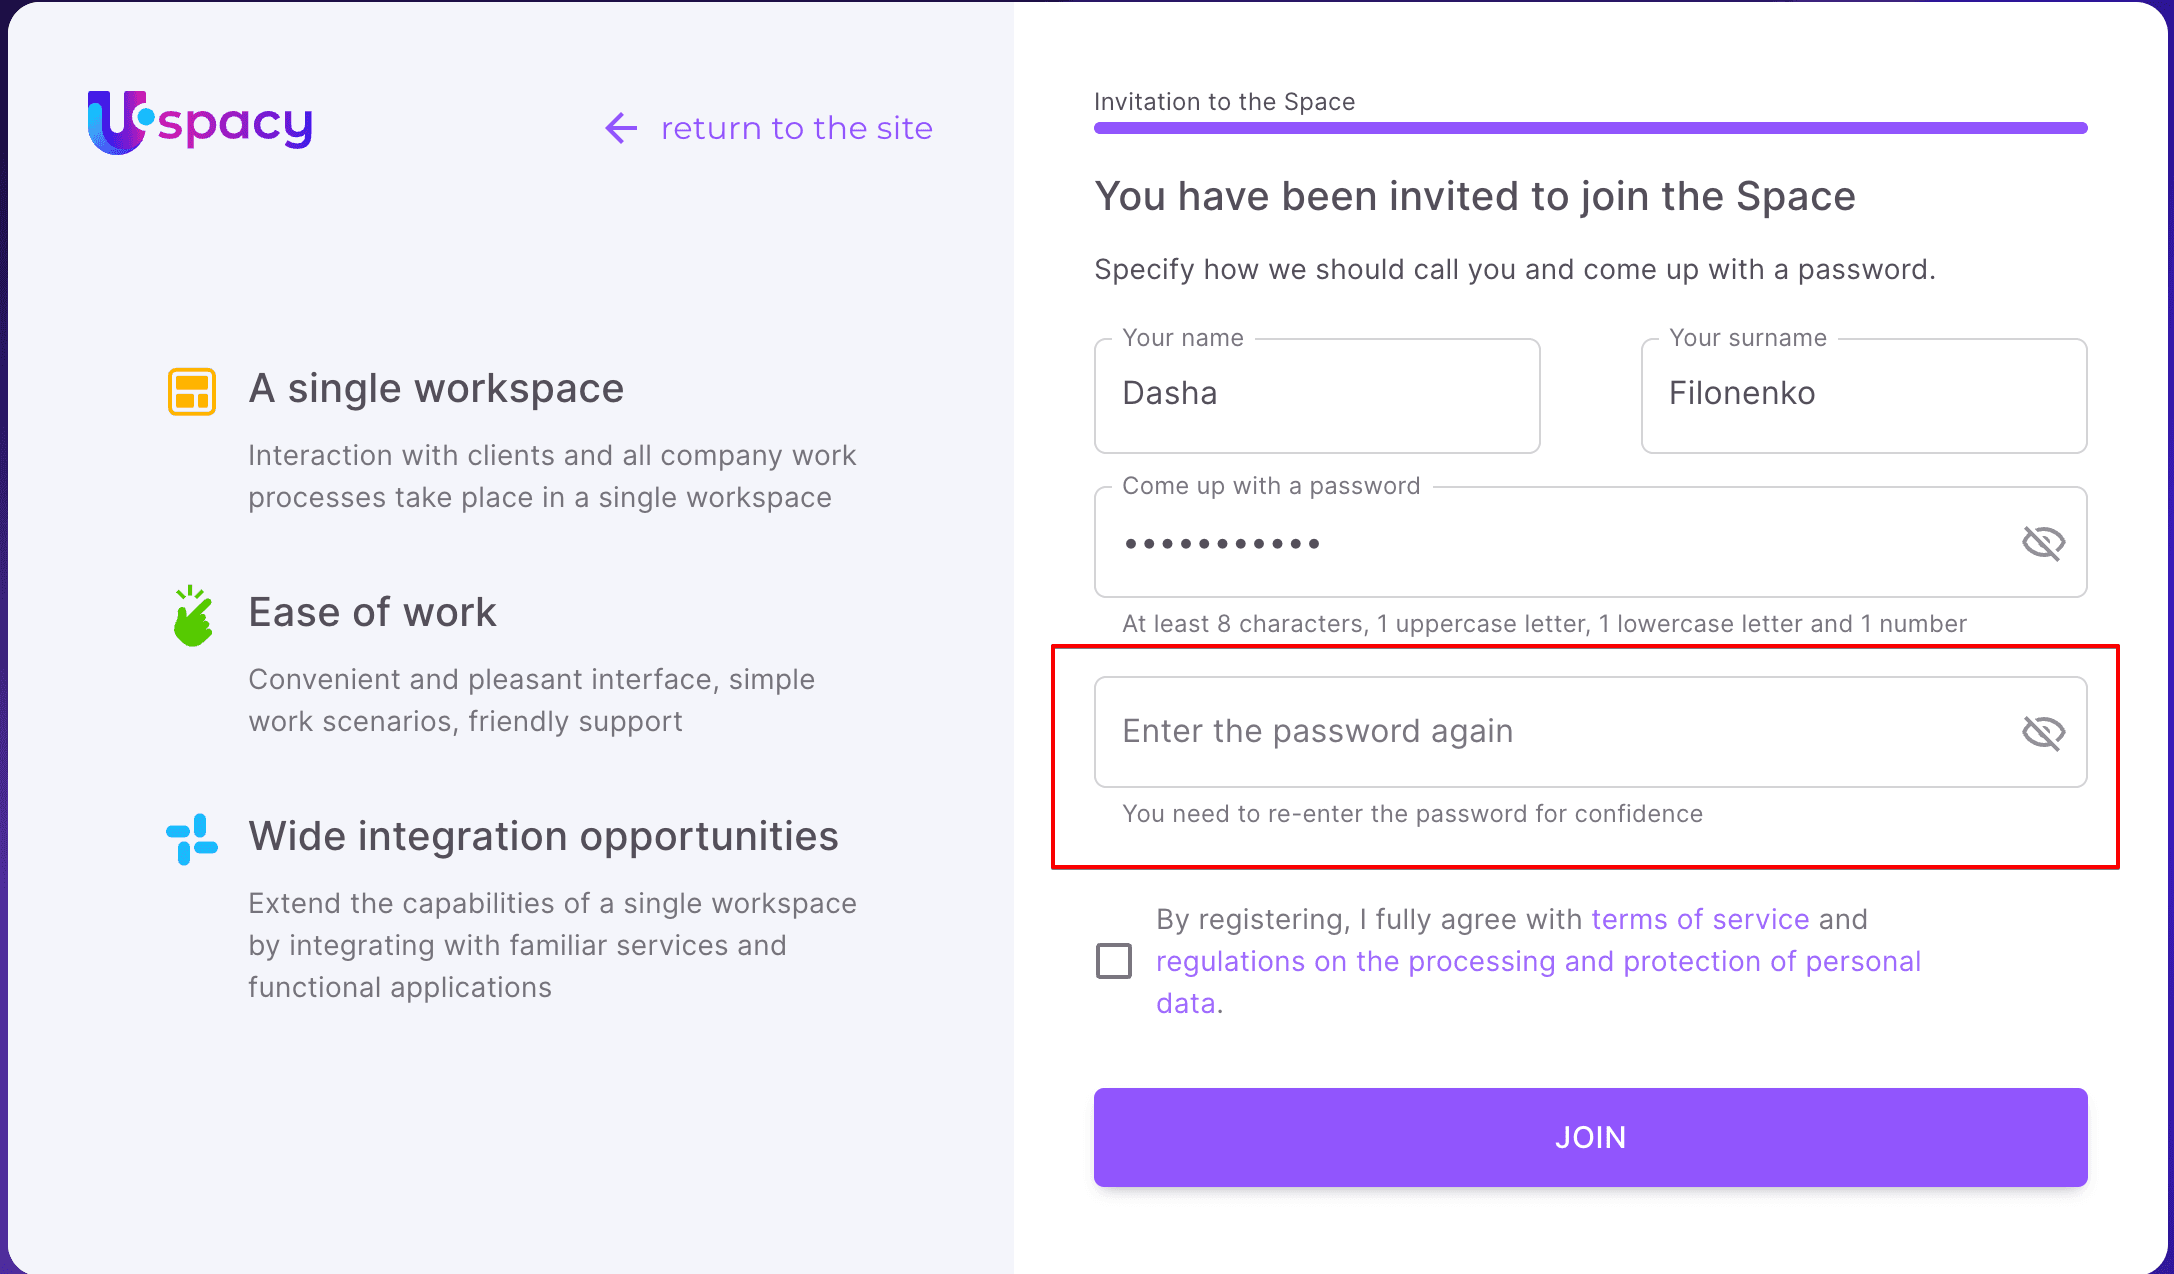Open the terms of service link
The height and width of the screenshot is (1274, 2174).
(x=1700, y=919)
